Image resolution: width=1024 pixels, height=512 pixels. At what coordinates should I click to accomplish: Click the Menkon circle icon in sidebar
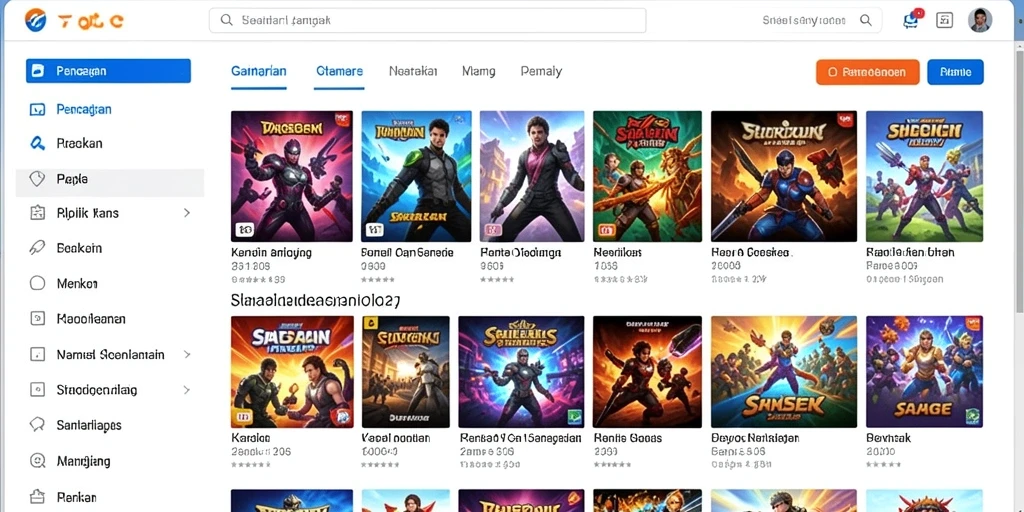click(x=37, y=283)
